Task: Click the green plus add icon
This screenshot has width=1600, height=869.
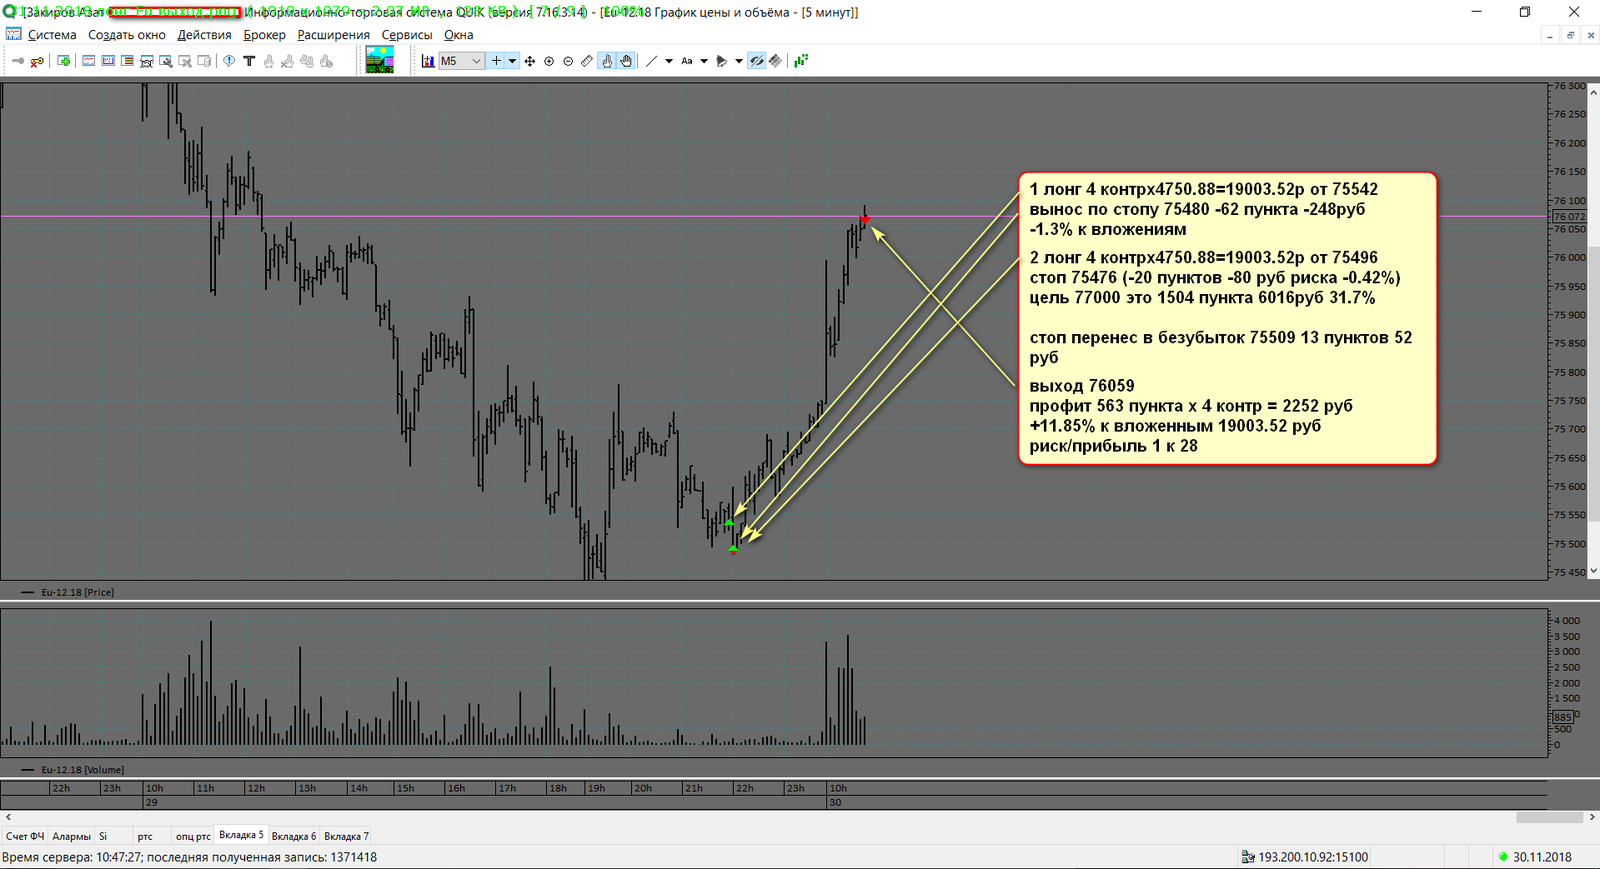Action: [x=63, y=61]
